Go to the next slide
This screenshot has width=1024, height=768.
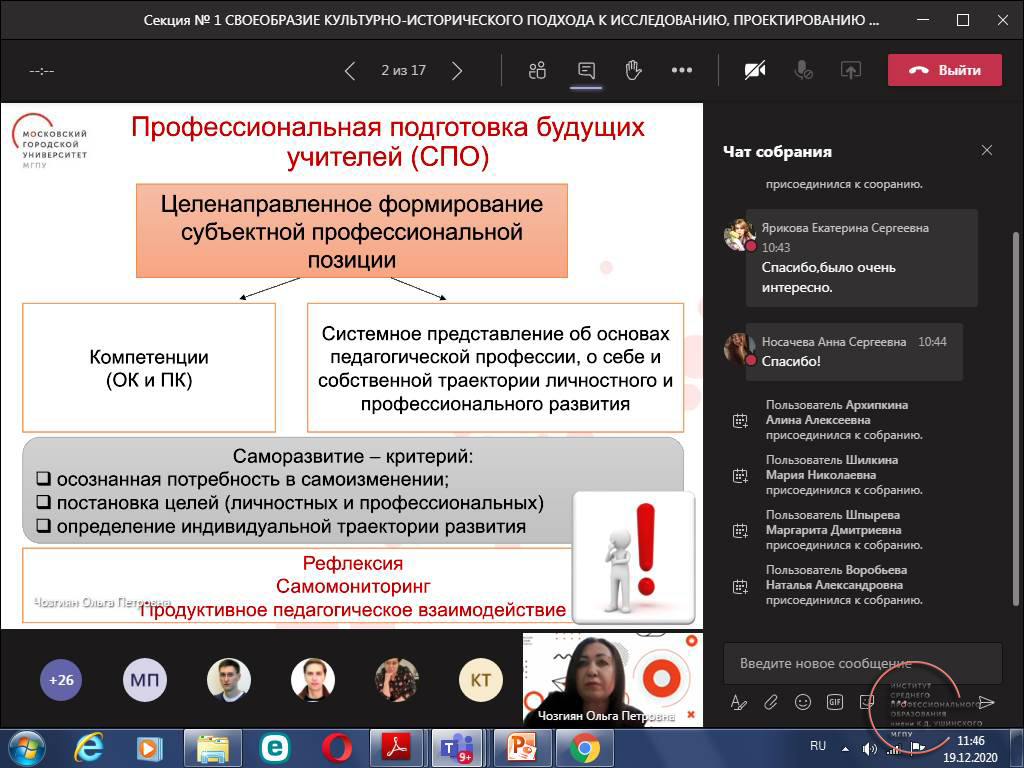(457, 70)
